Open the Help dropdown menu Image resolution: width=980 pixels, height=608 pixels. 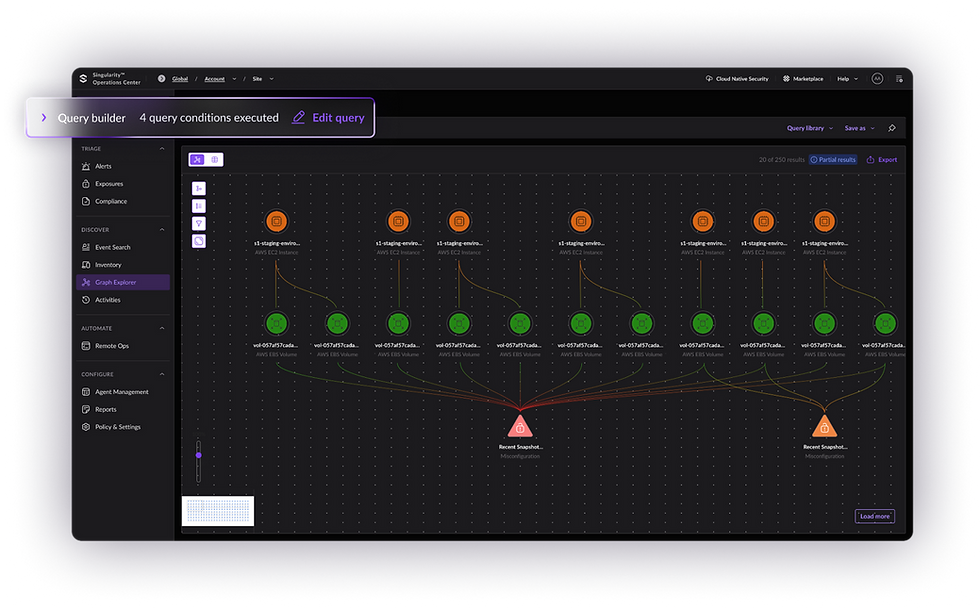coord(848,79)
